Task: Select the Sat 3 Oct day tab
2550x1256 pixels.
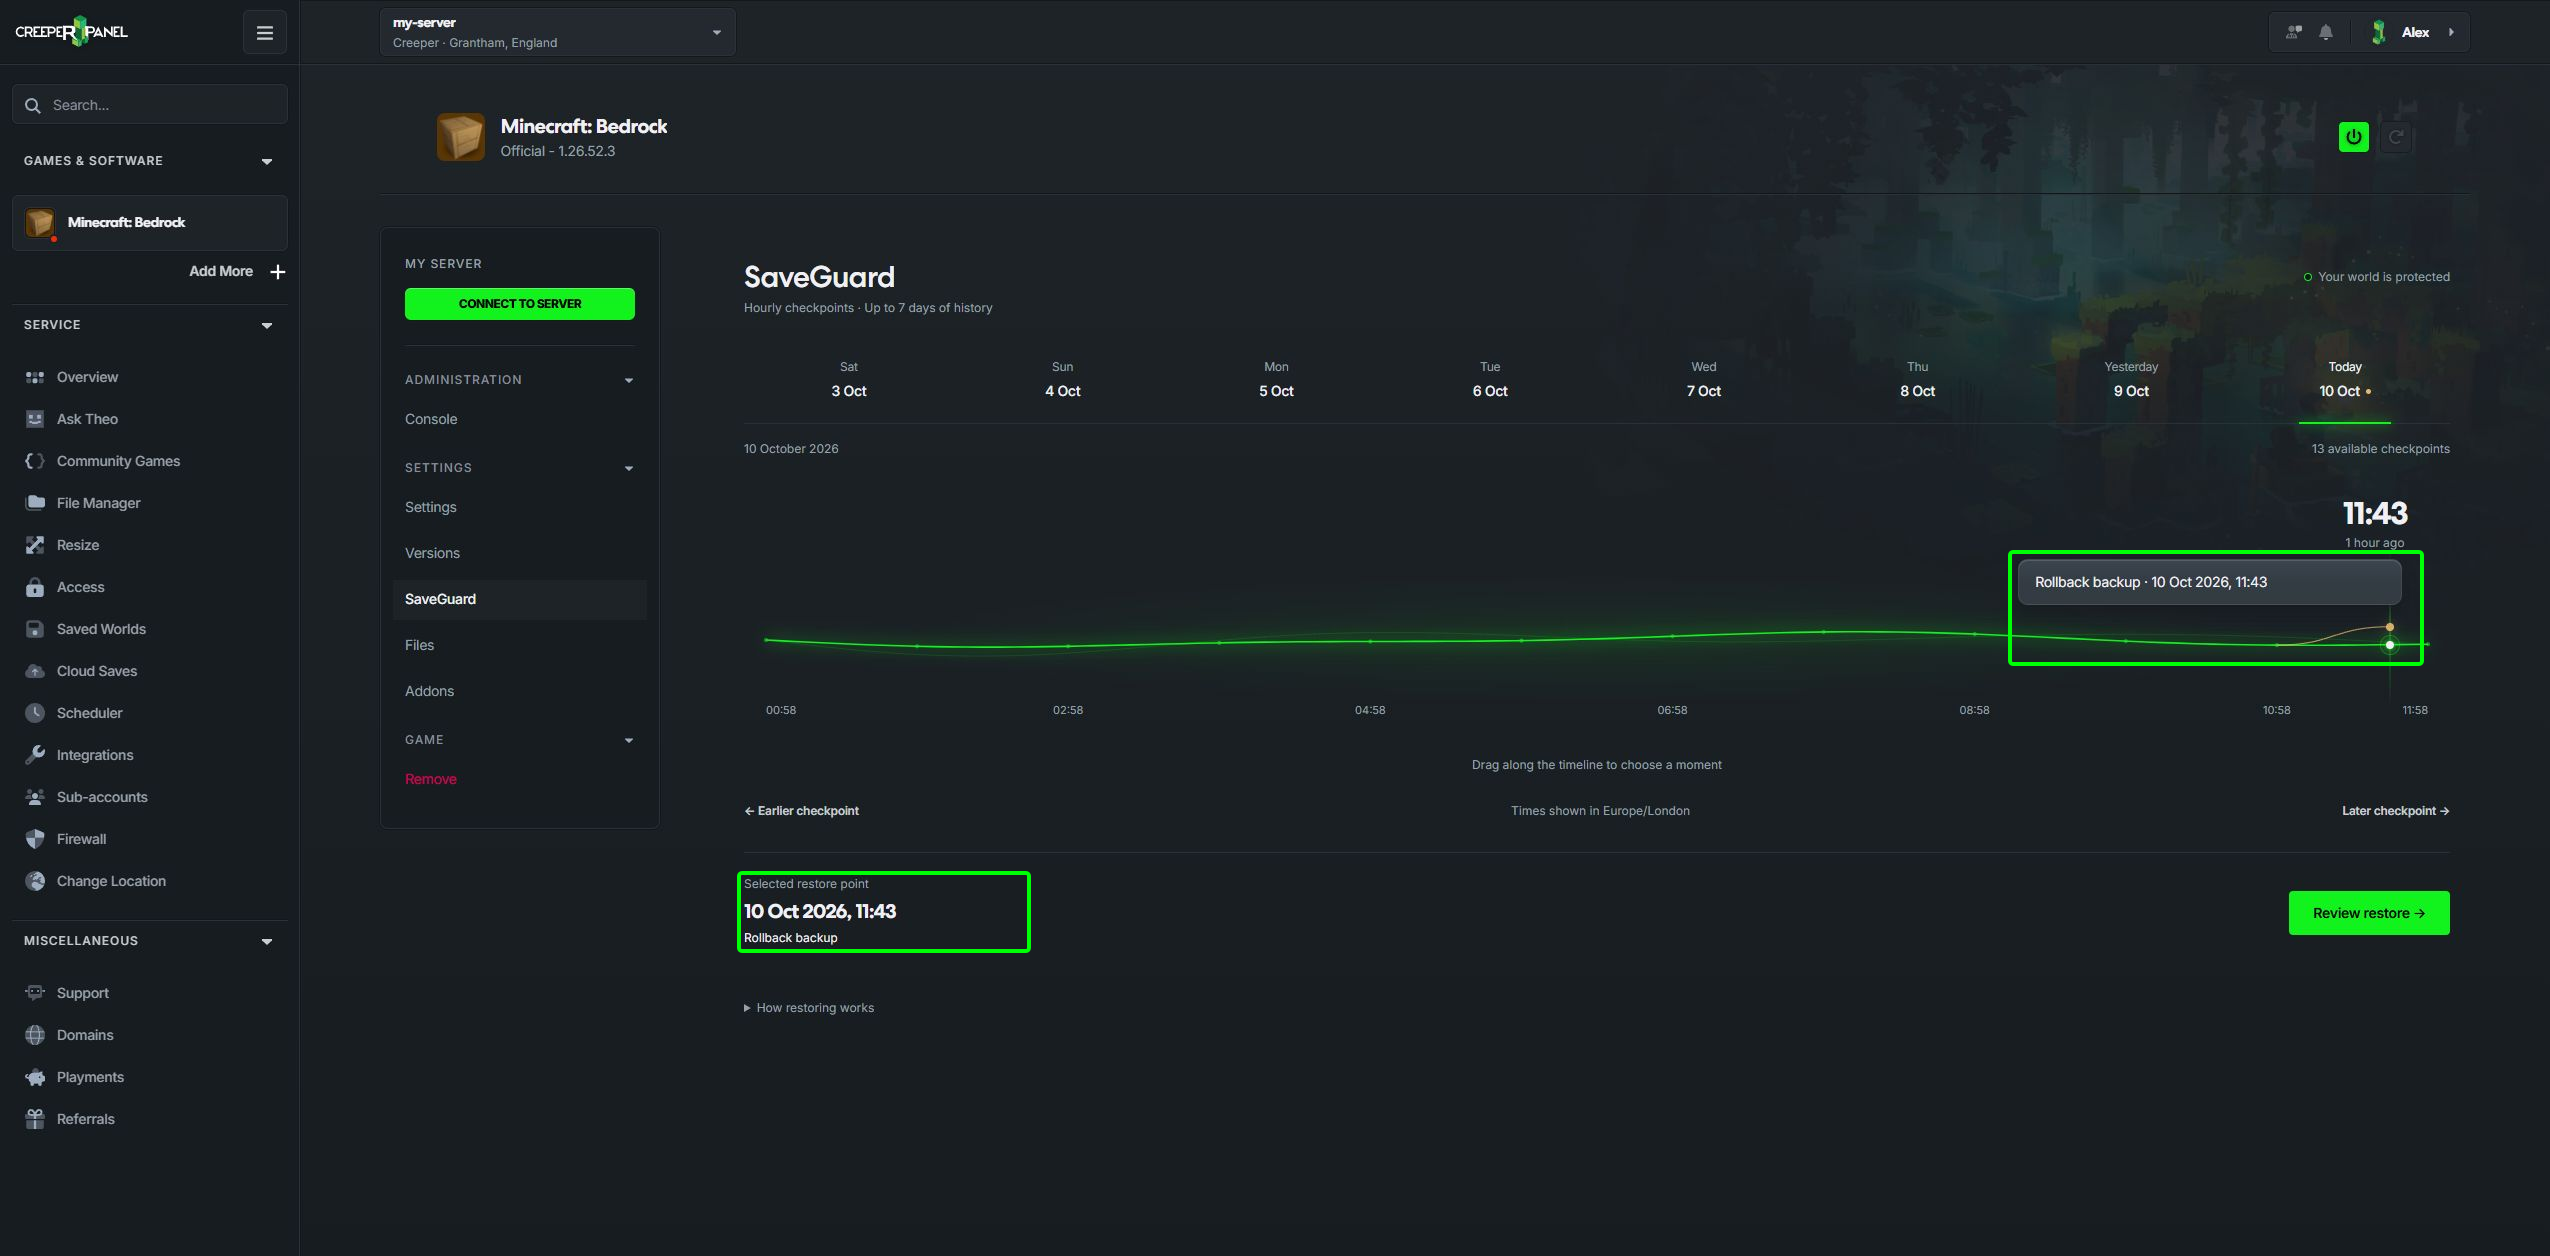Action: tap(849, 380)
